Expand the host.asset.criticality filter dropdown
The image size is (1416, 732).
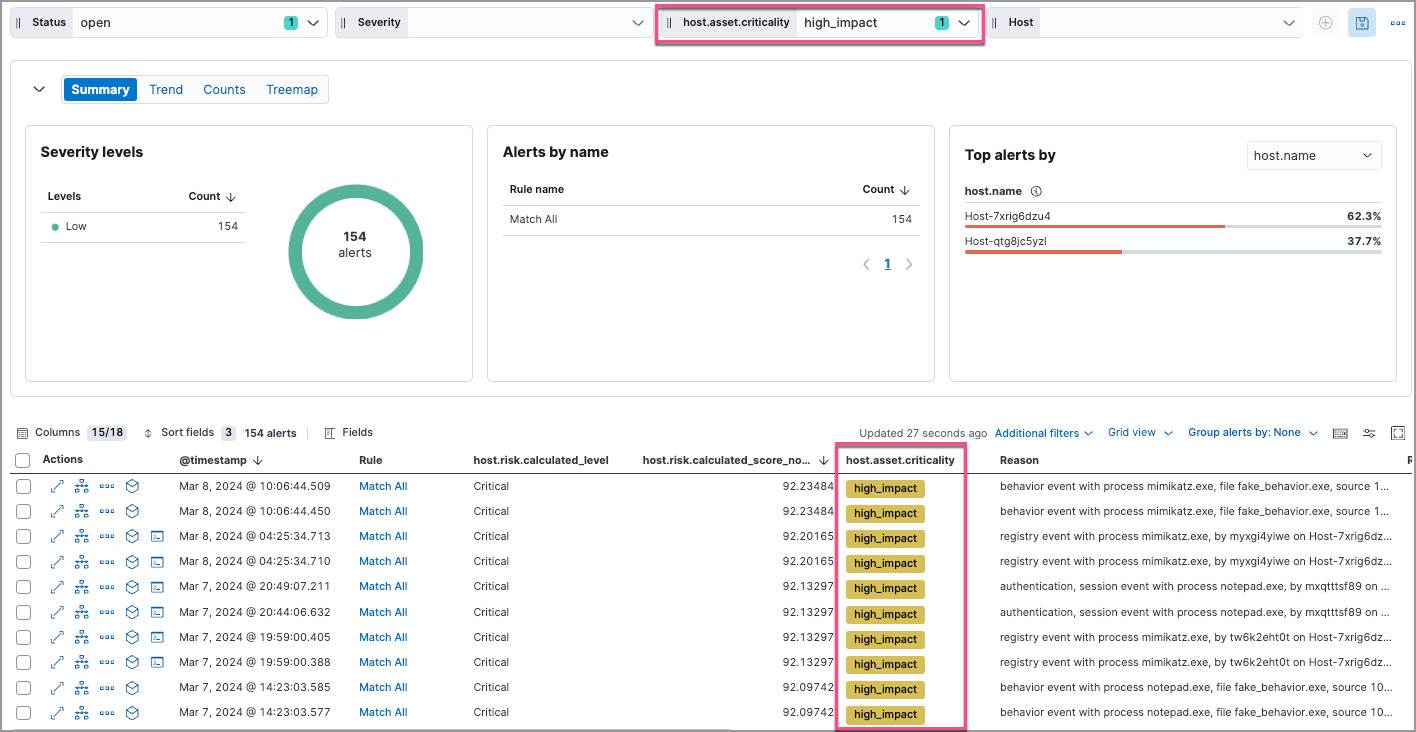[x=962, y=22]
